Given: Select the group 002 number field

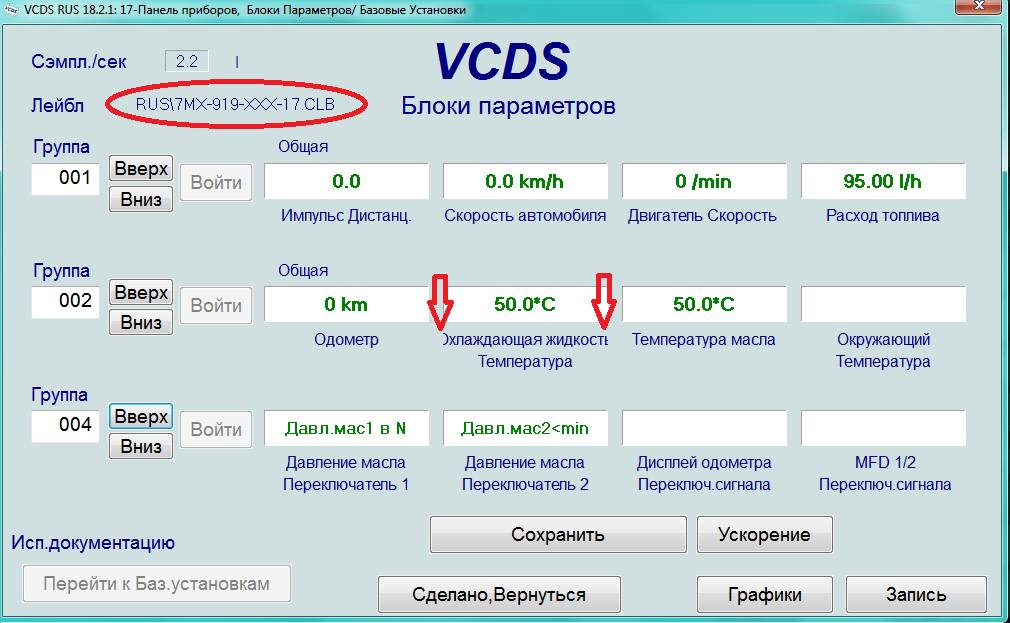Looking at the screenshot, I should (x=66, y=301).
